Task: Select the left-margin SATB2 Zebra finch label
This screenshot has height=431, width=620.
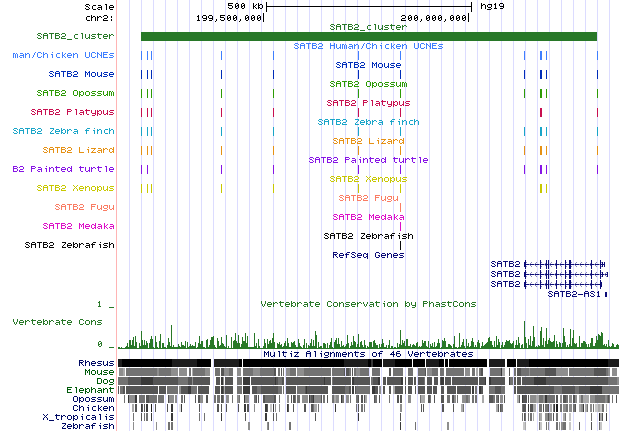Action: (x=64, y=131)
